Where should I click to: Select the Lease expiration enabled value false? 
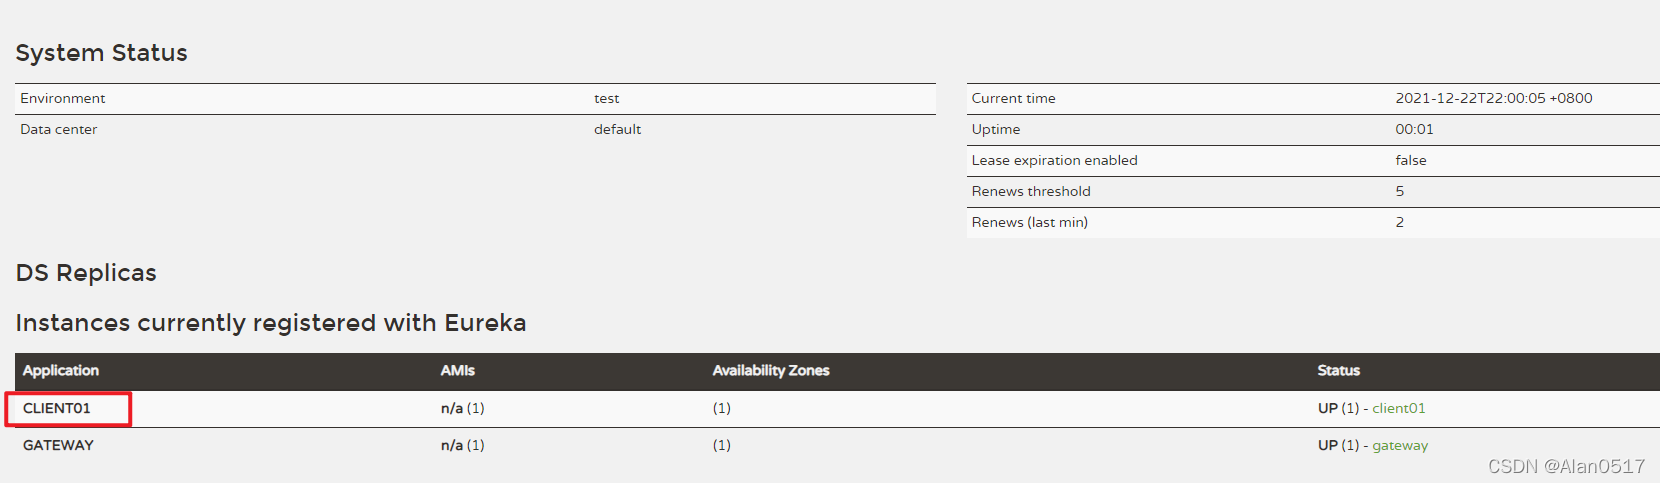(x=1410, y=160)
